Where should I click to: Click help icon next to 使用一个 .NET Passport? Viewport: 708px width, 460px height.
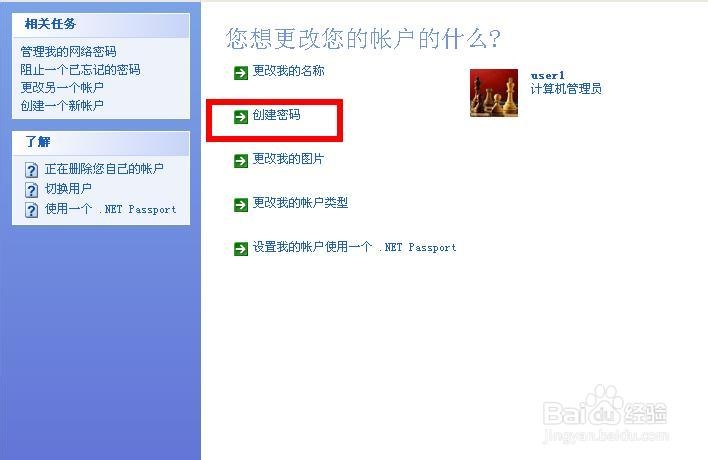click(31, 210)
